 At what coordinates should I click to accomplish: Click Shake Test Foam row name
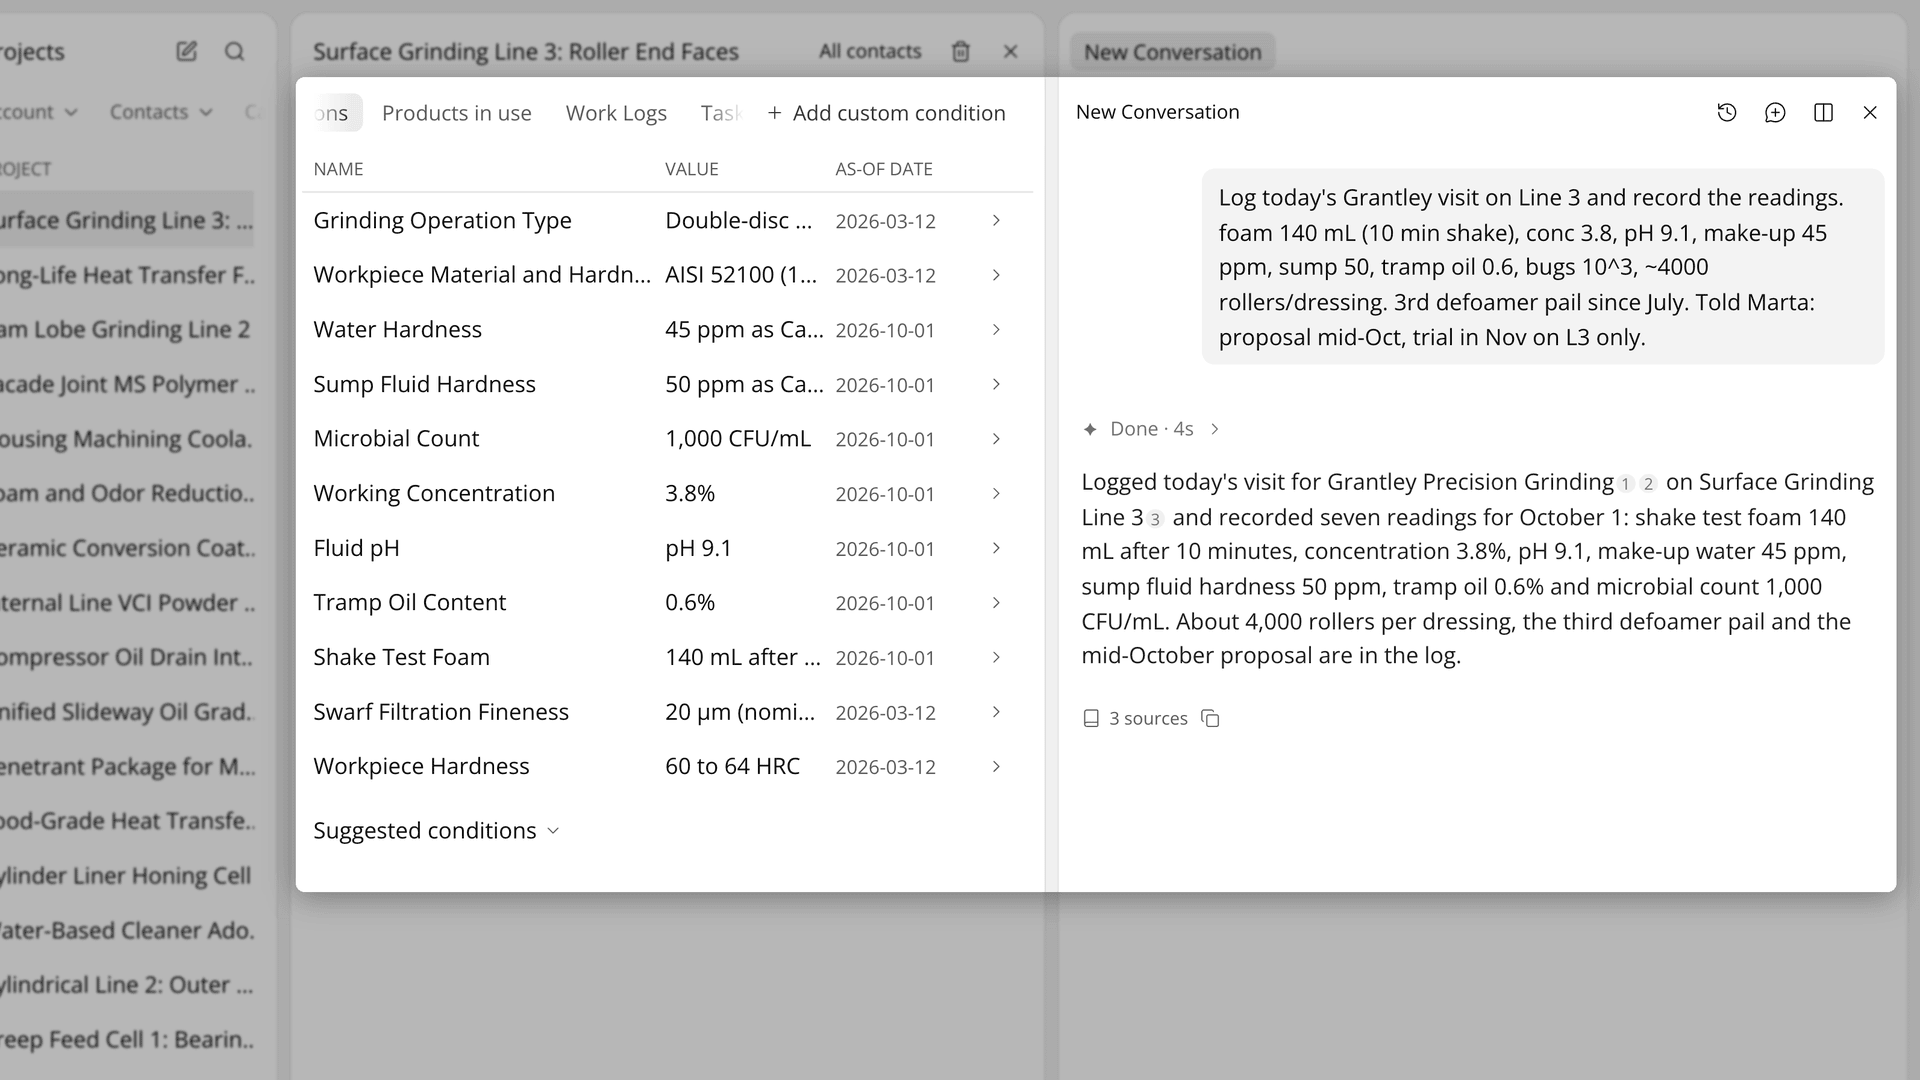(x=401, y=657)
